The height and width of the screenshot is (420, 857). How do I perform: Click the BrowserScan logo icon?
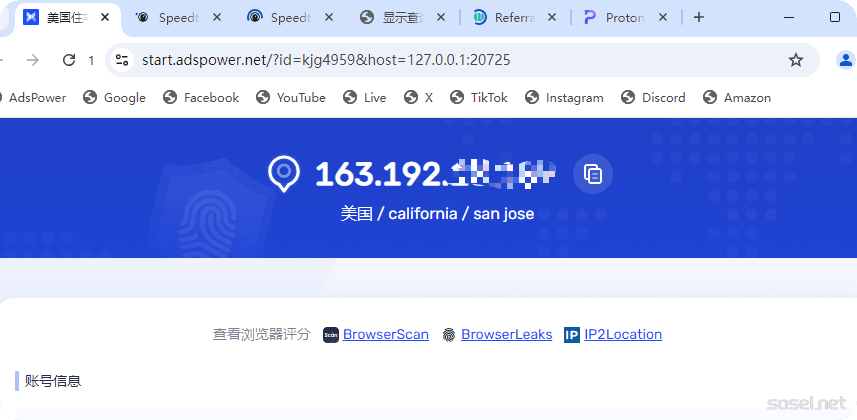point(331,335)
